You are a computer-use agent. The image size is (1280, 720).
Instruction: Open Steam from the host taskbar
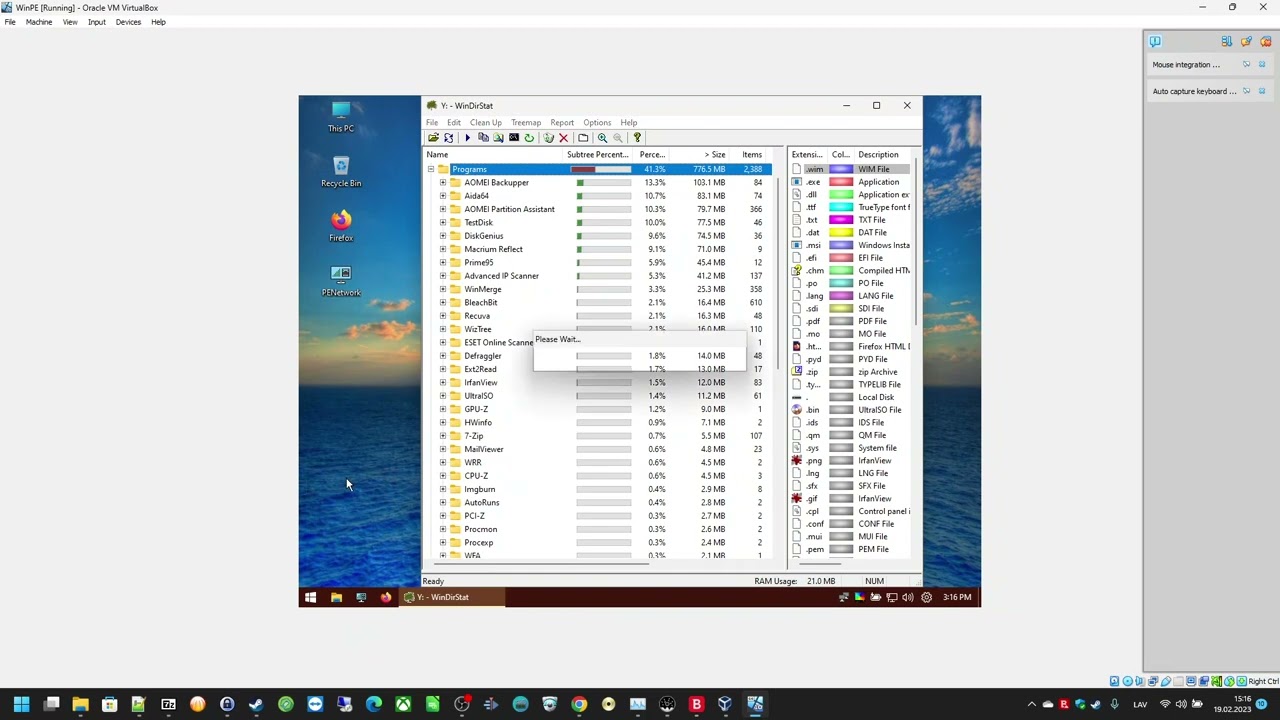coord(256,705)
